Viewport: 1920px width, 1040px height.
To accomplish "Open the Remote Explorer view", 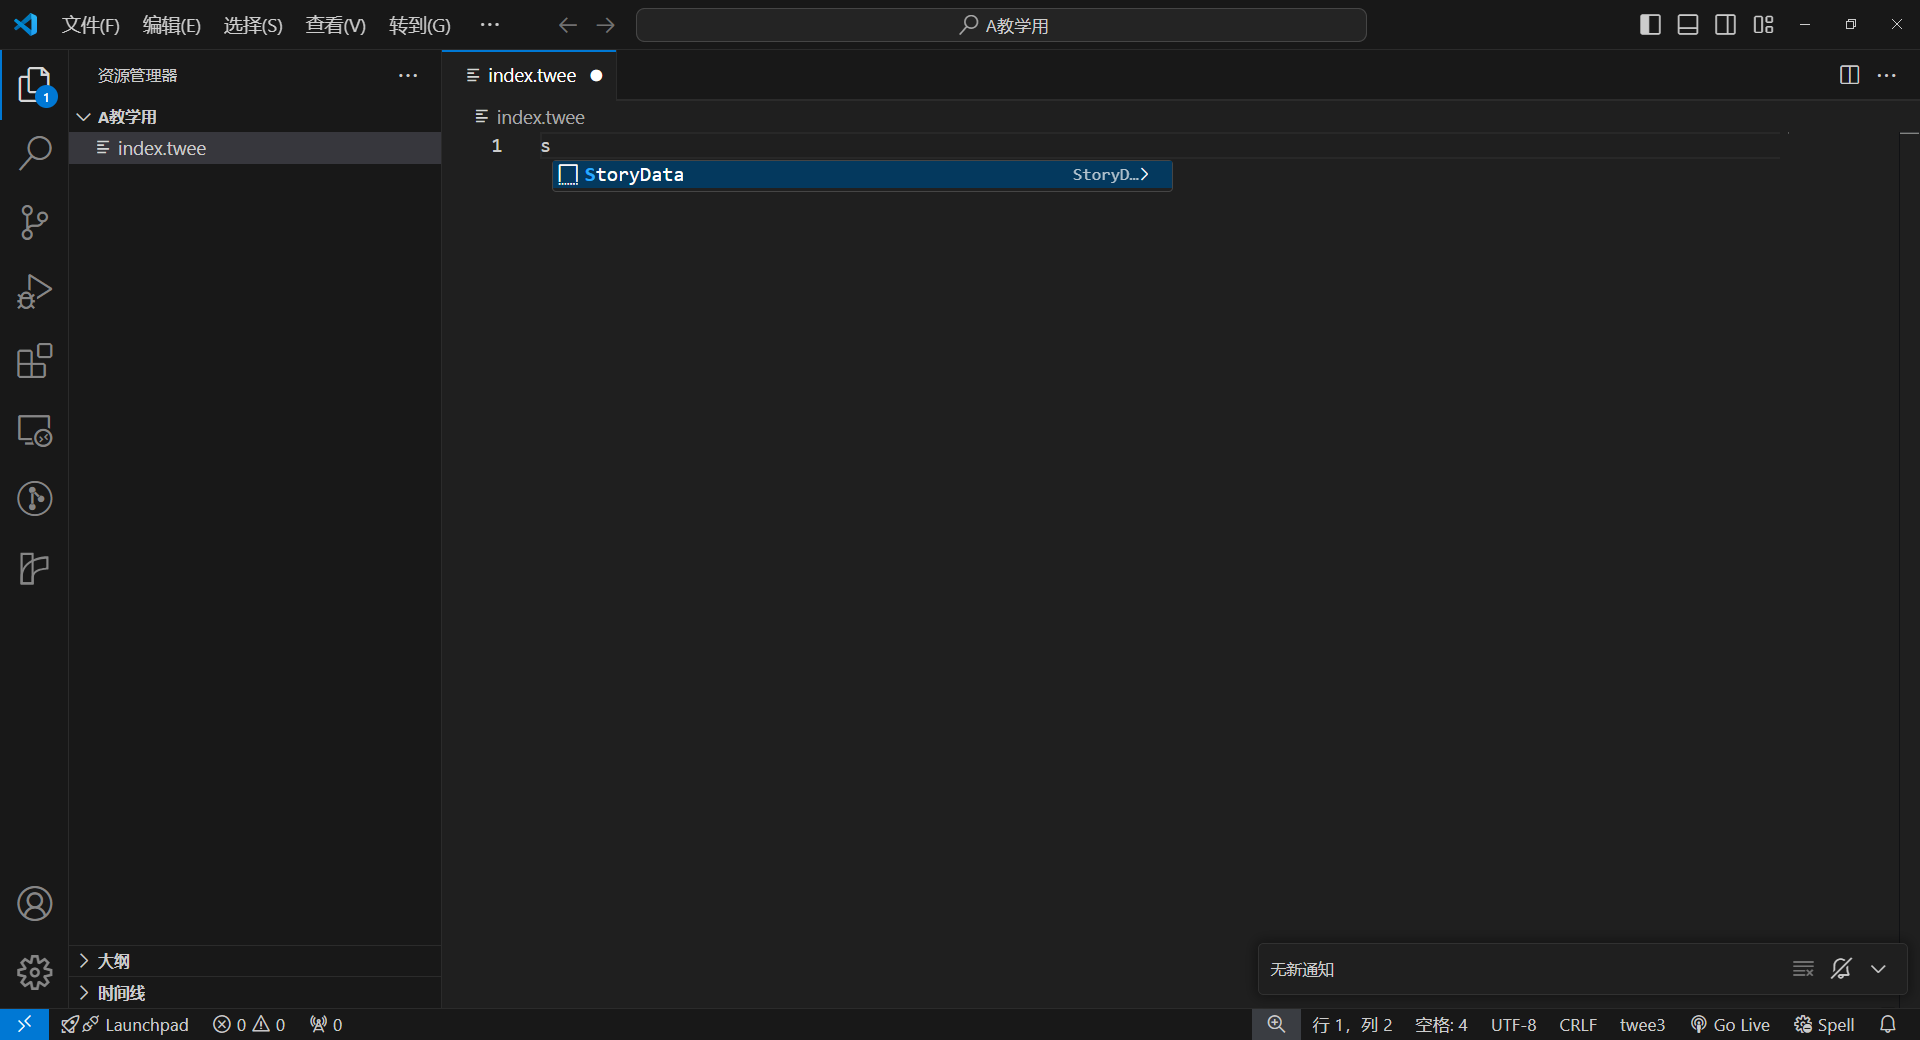I will pyautogui.click(x=34, y=430).
